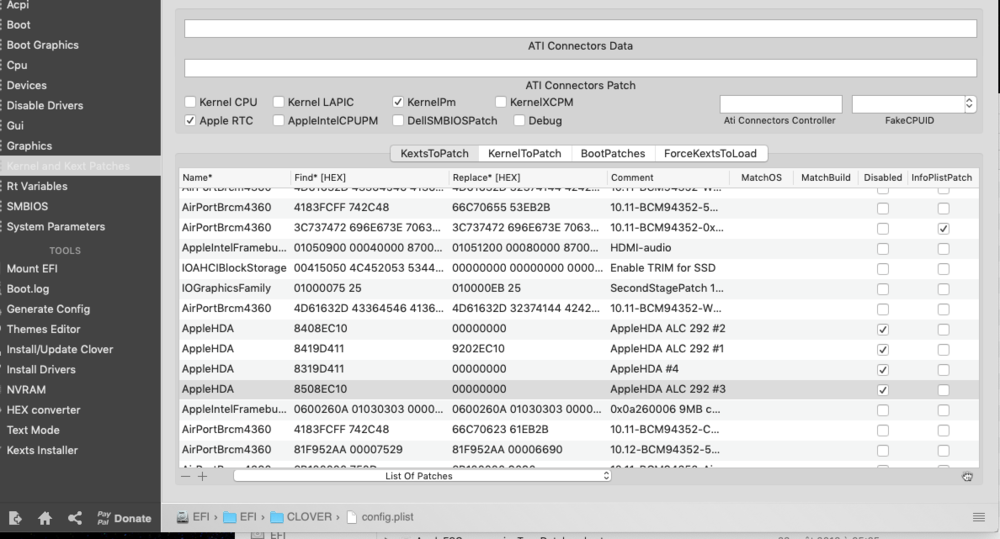Open the hamburger menu in path bar
The height and width of the screenshot is (539, 1000).
[979, 517]
